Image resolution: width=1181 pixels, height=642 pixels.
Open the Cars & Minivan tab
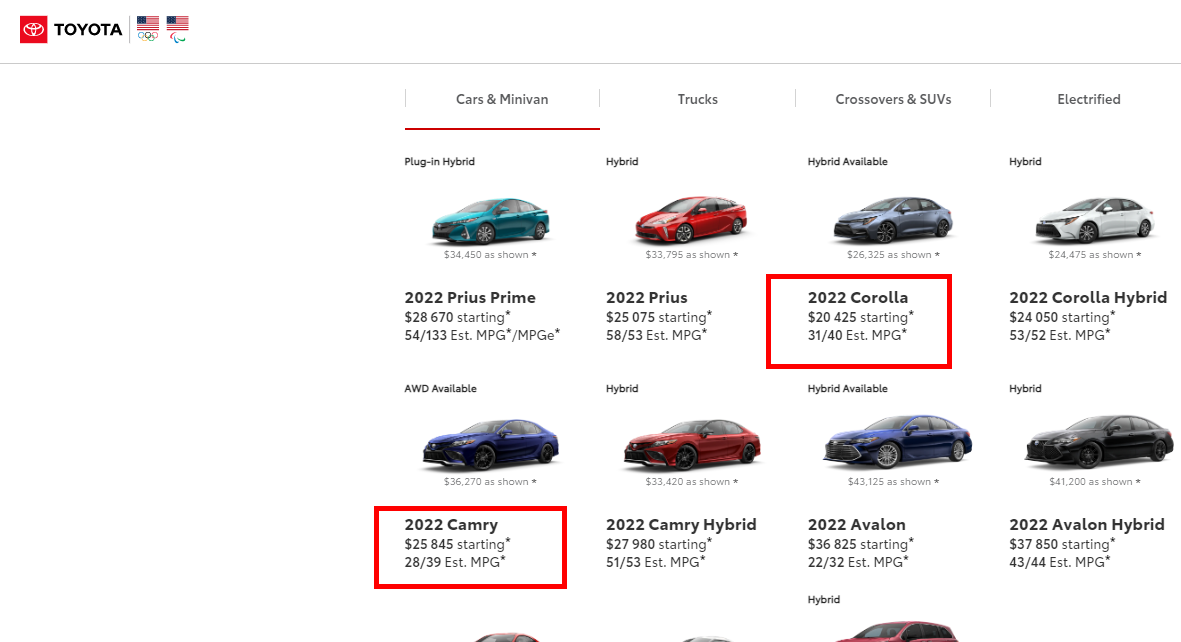(x=502, y=99)
